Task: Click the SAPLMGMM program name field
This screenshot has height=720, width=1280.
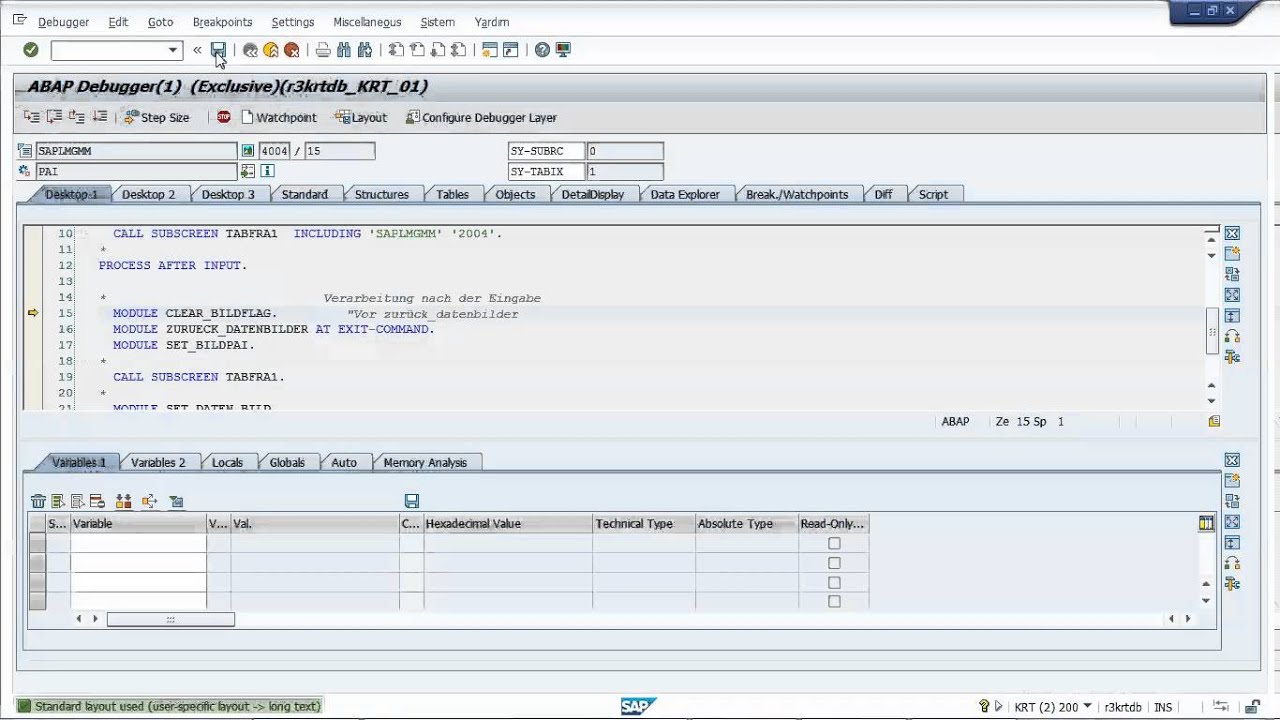Action: click(x=136, y=151)
